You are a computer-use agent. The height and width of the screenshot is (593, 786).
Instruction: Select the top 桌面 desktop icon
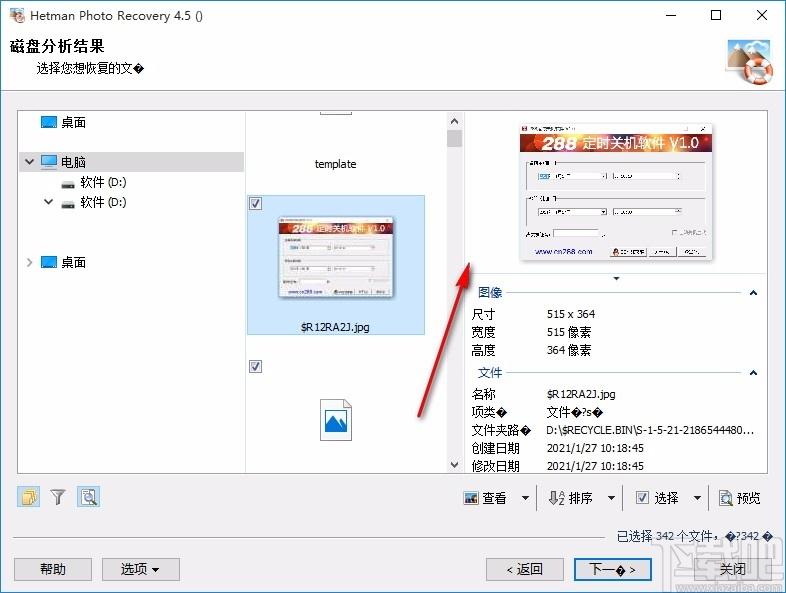point(49,122)
